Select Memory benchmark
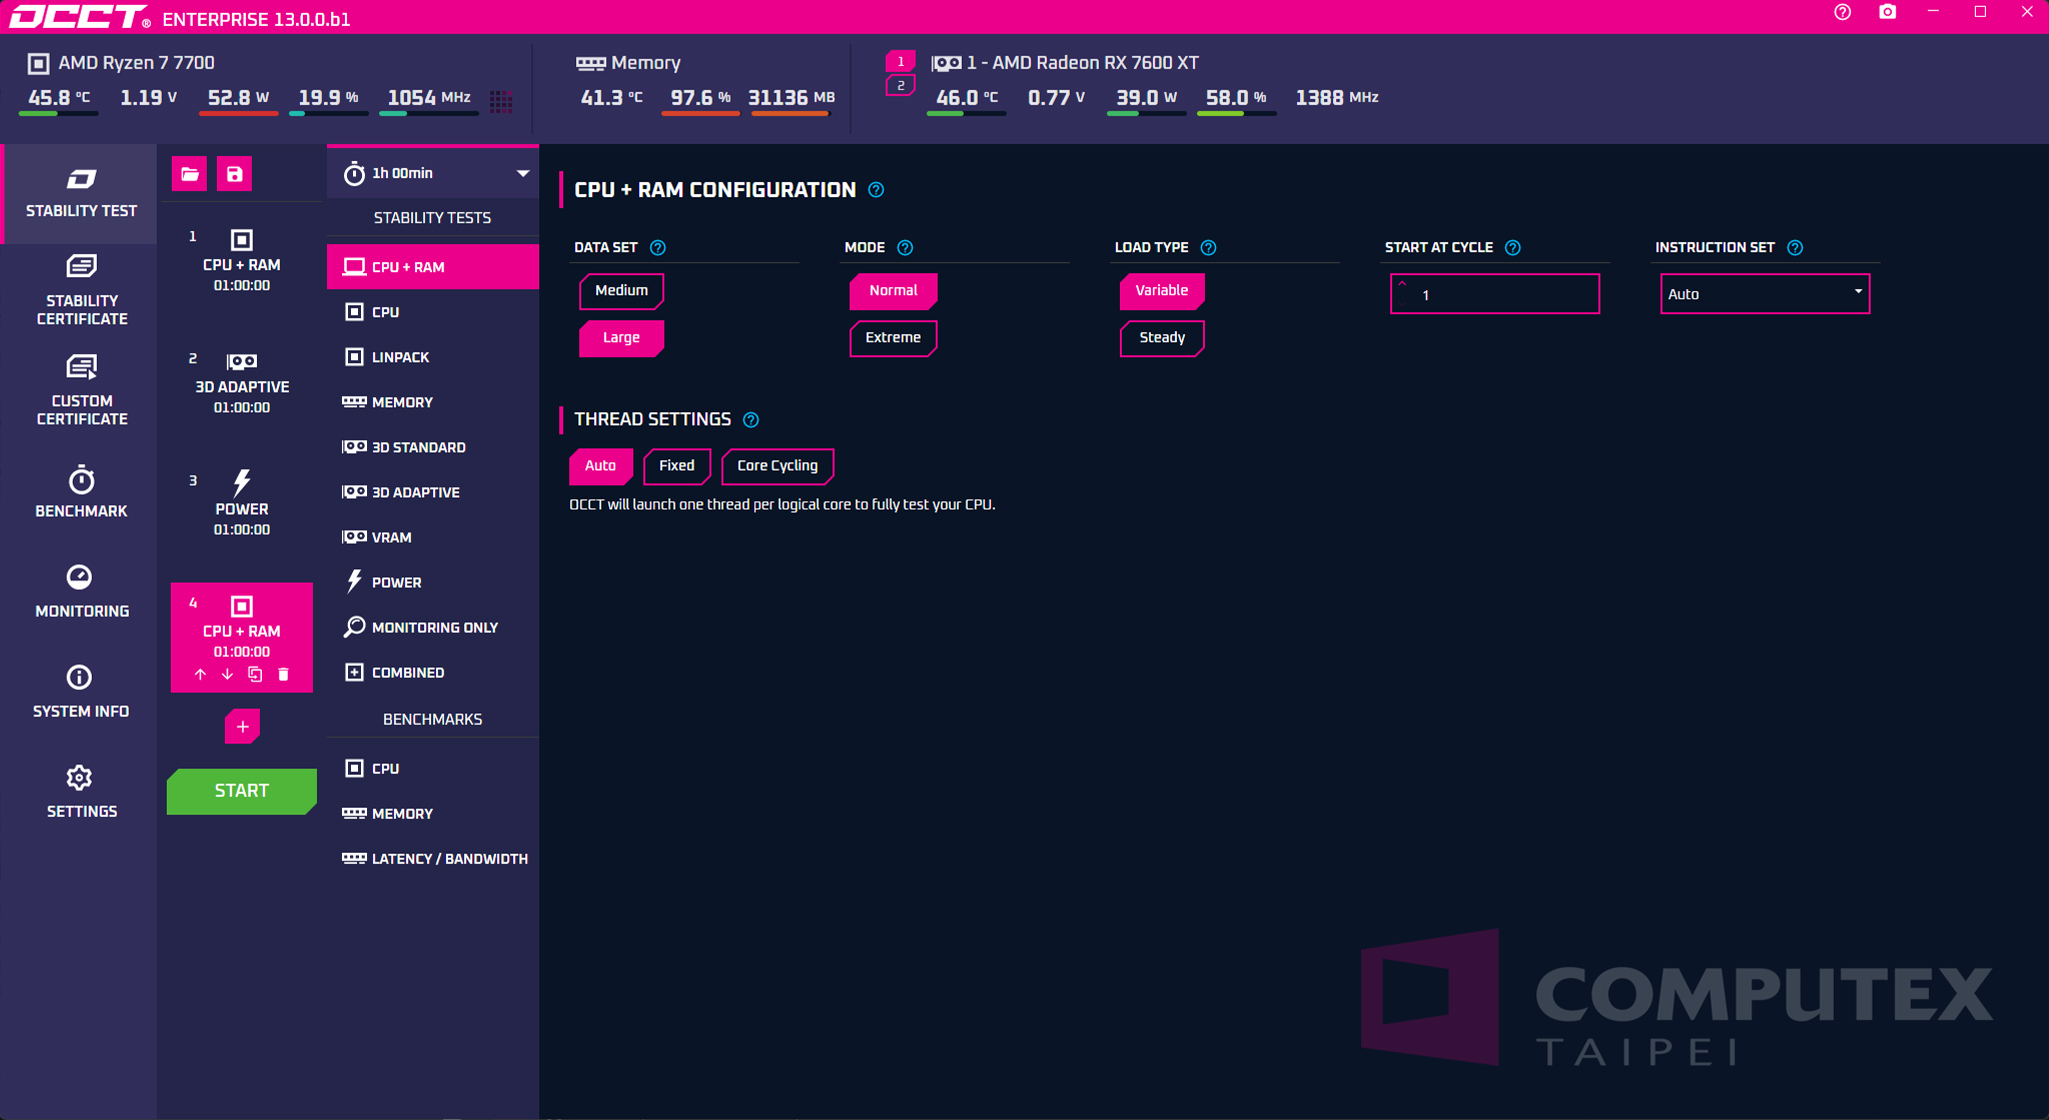This screenshot has height=1120, width=2049. point(433,813)
